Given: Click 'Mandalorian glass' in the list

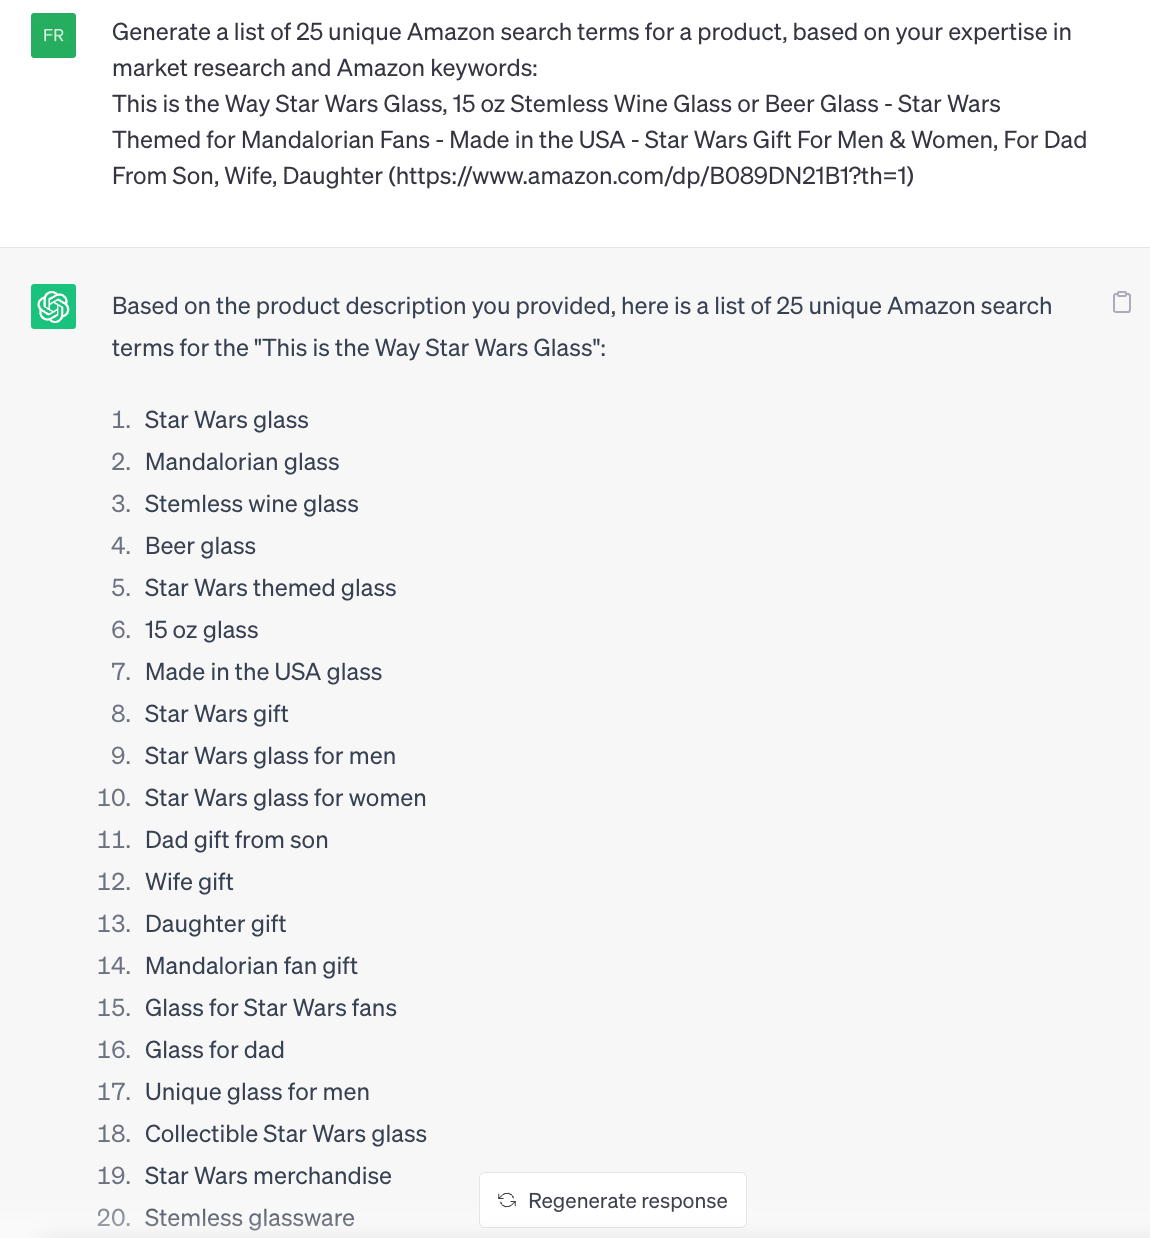Looking at the screenshot, I should coord(242,462).
